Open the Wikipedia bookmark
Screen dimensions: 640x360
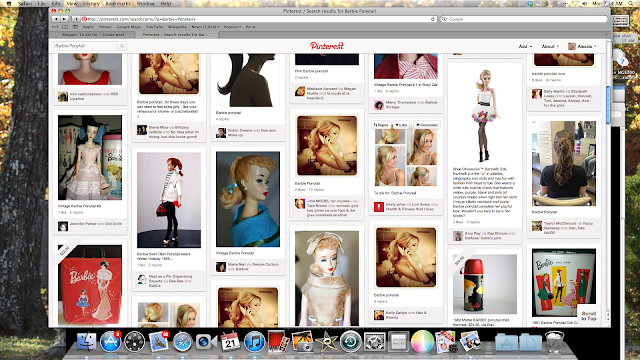(x=177, y=27)
